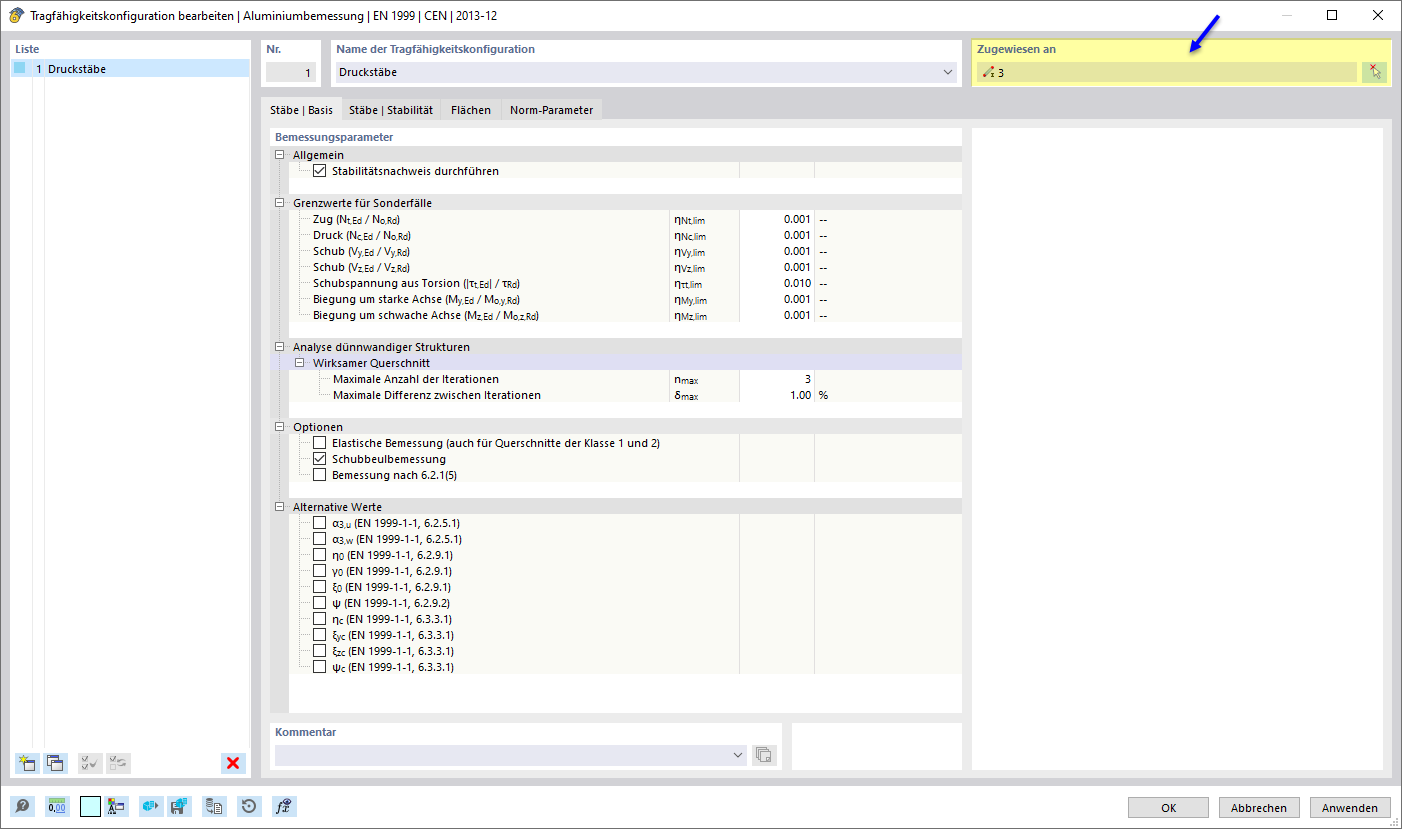1402x829 pixels.
Task: Disable Schubbeulbemessung
Action: [x=319, y=458]
